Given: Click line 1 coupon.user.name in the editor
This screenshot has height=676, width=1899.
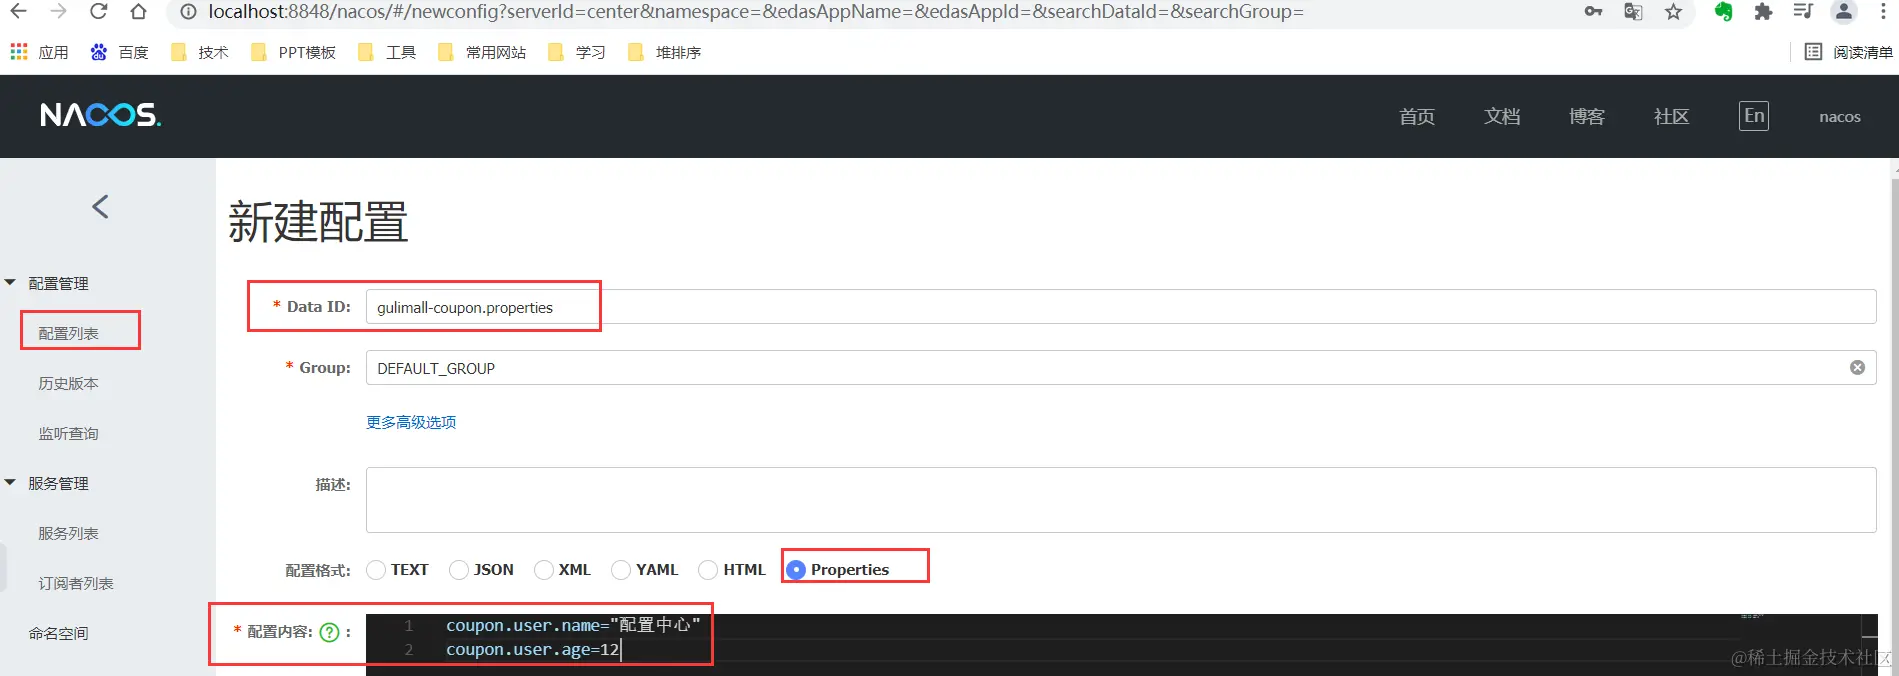Looking at the screenshot, I should (x=573, y=625).
